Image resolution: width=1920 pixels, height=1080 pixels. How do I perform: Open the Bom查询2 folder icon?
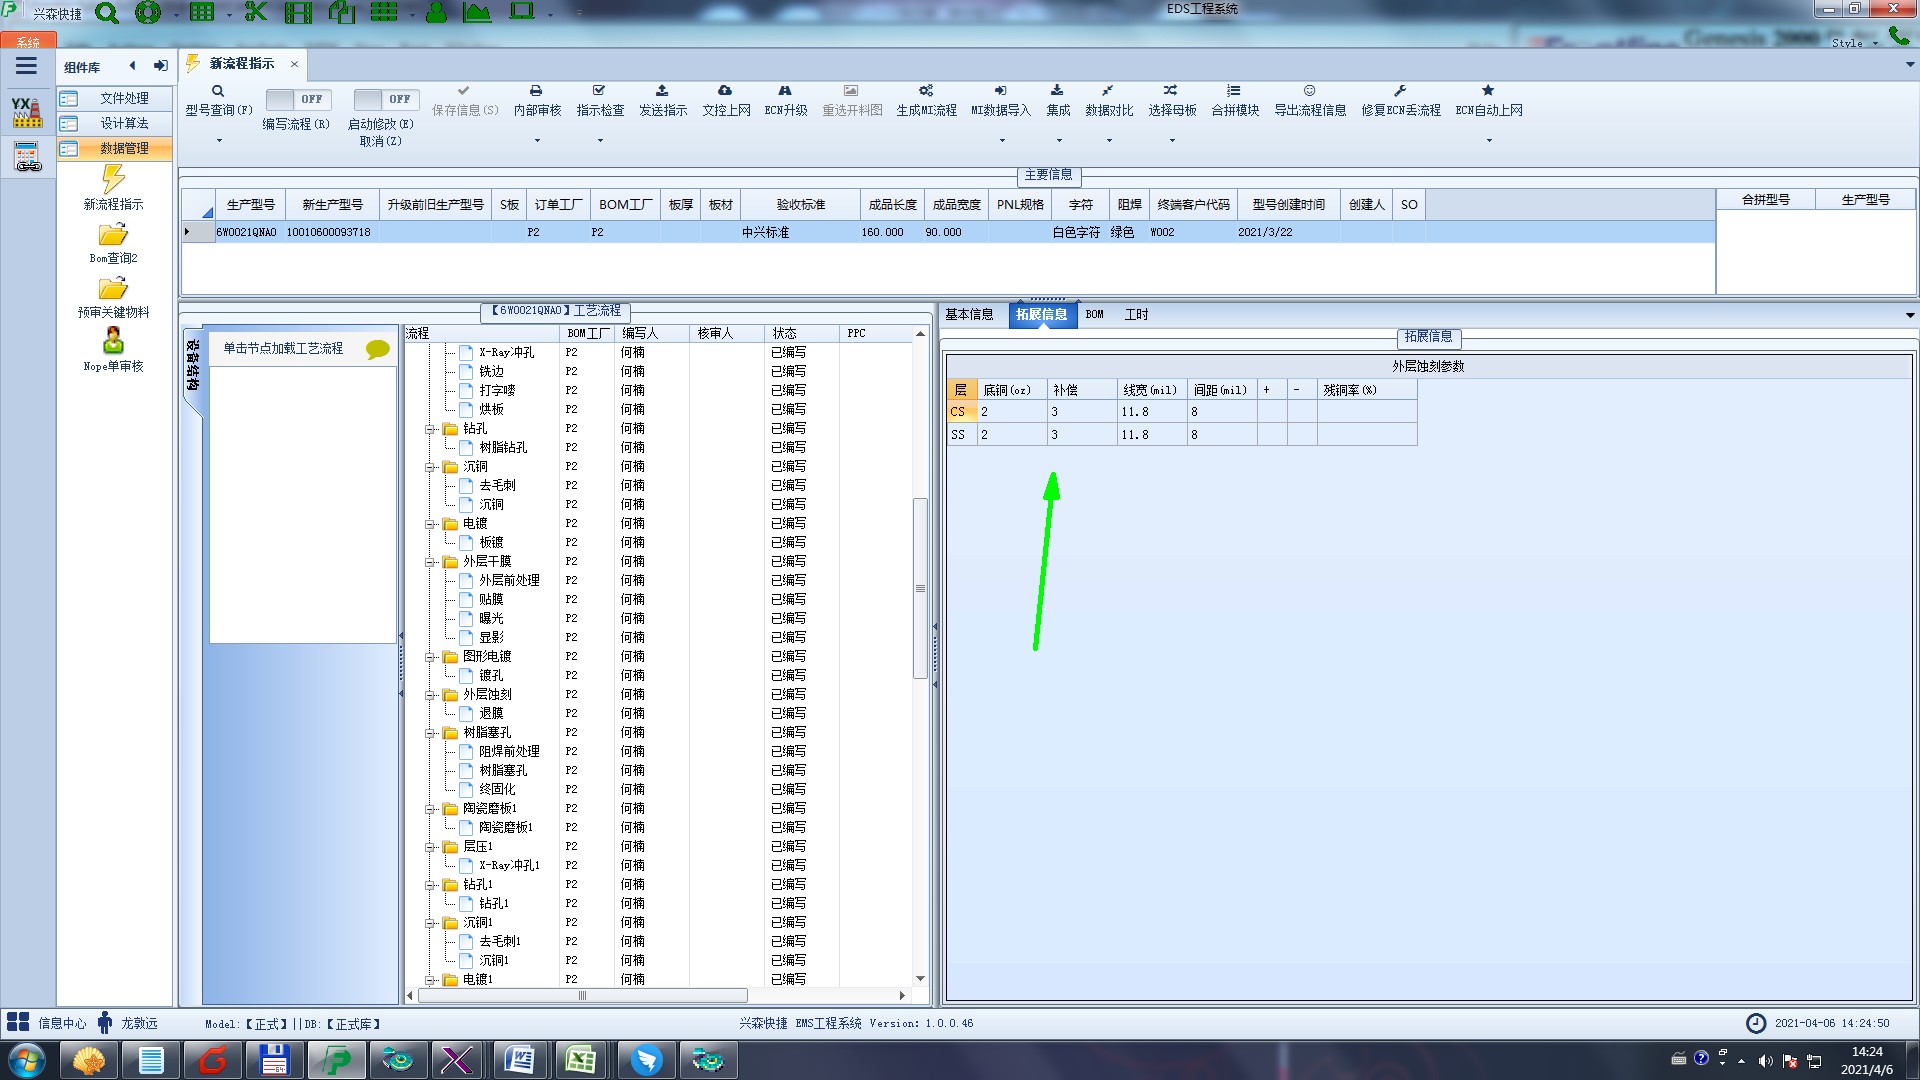click(113, 235)
